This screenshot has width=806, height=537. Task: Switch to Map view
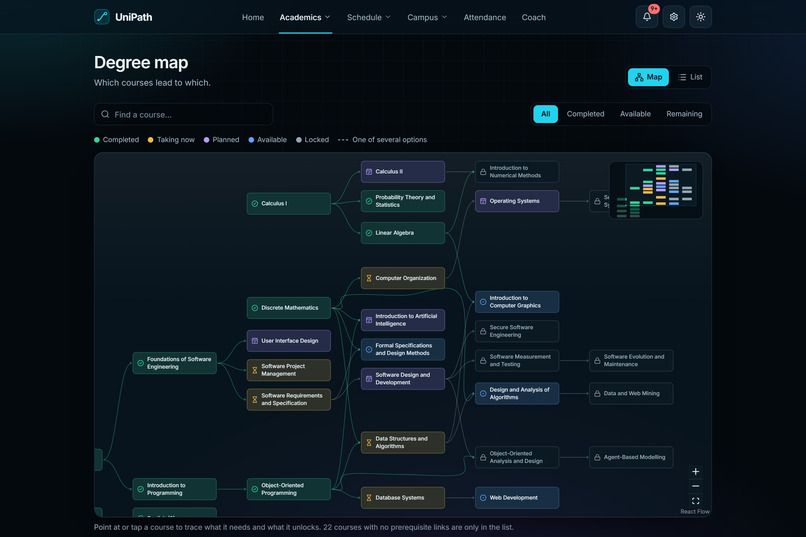pos(648,77)
